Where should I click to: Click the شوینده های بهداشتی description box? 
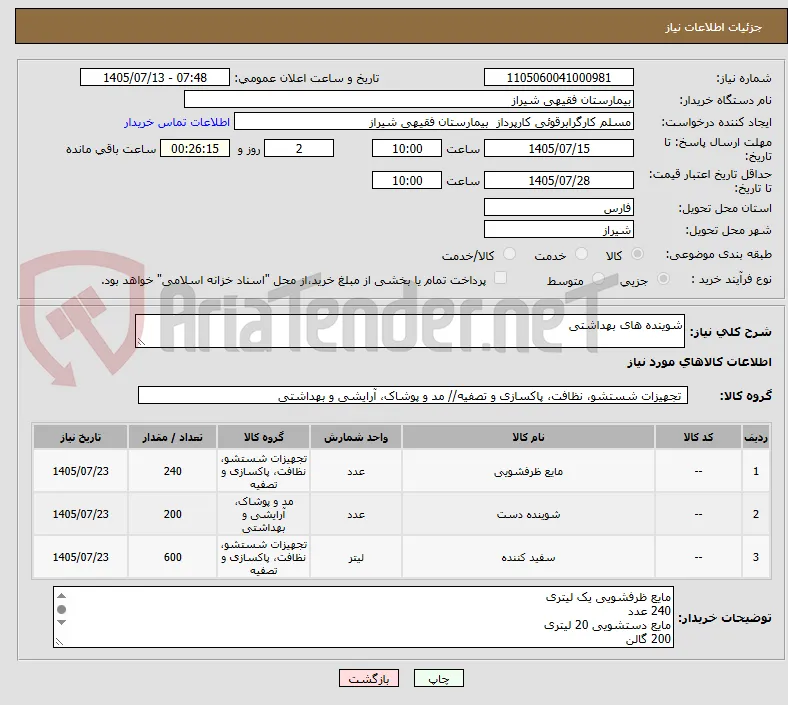(410, 331)
